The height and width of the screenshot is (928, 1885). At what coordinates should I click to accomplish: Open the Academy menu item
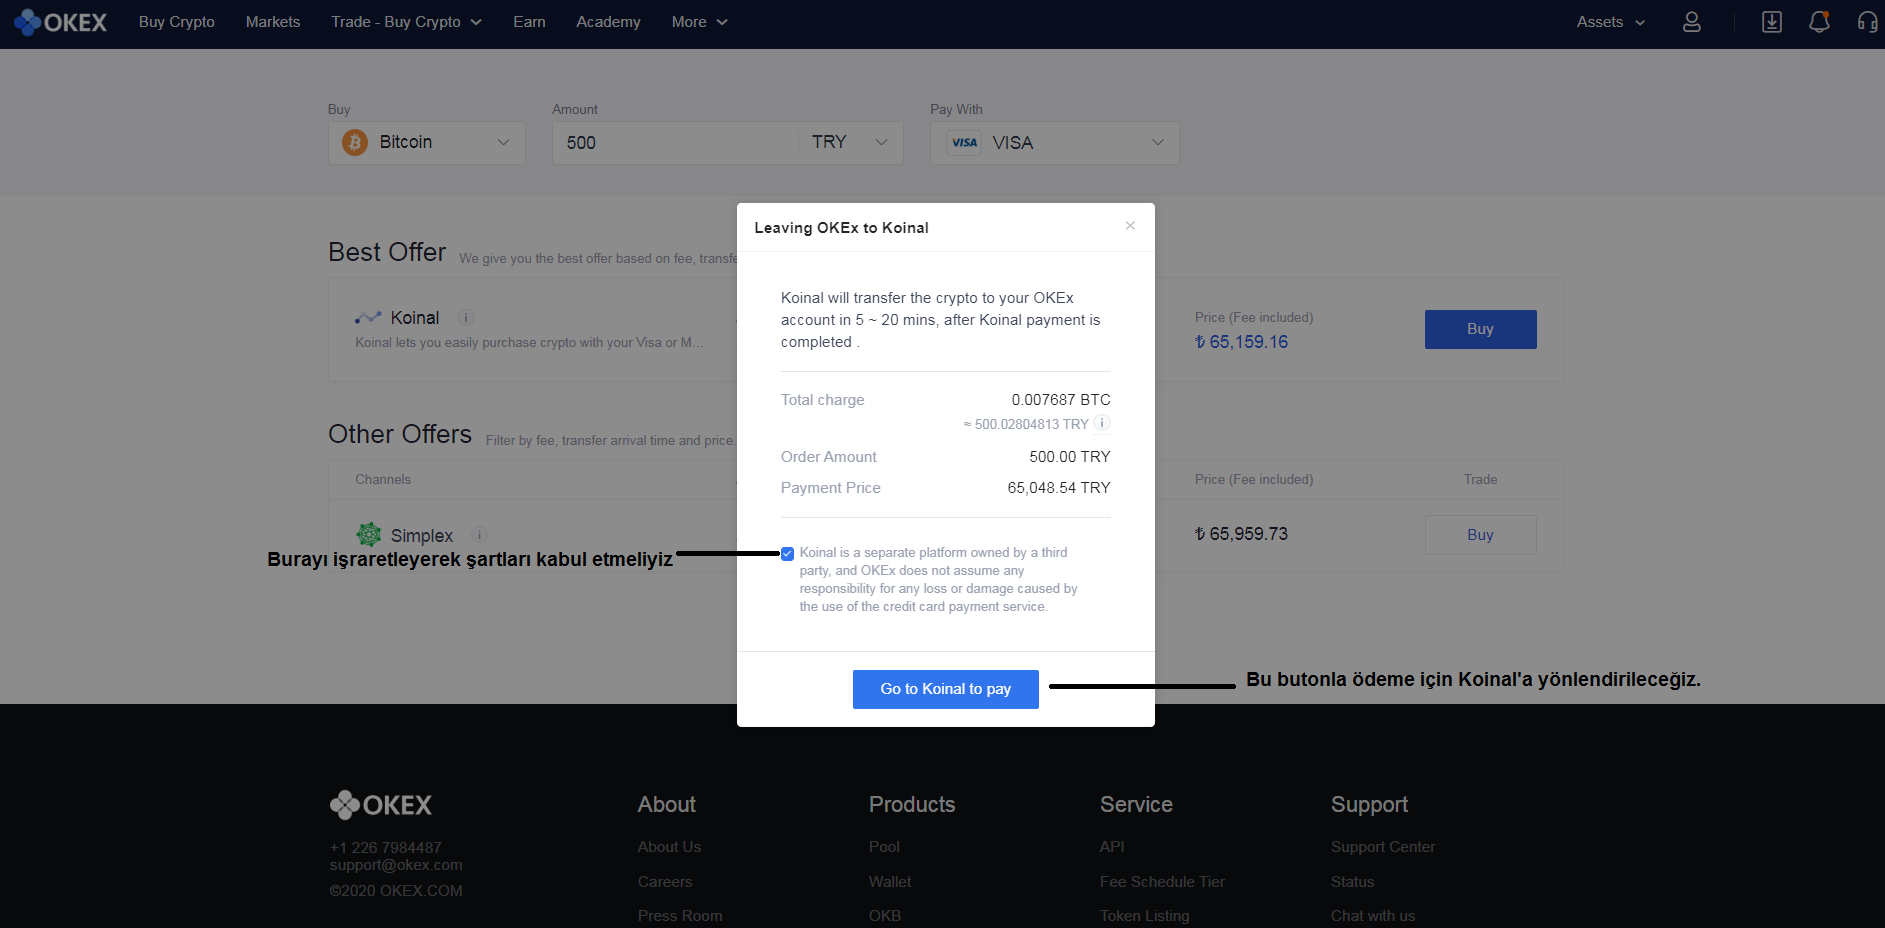(x=608, y=22)
